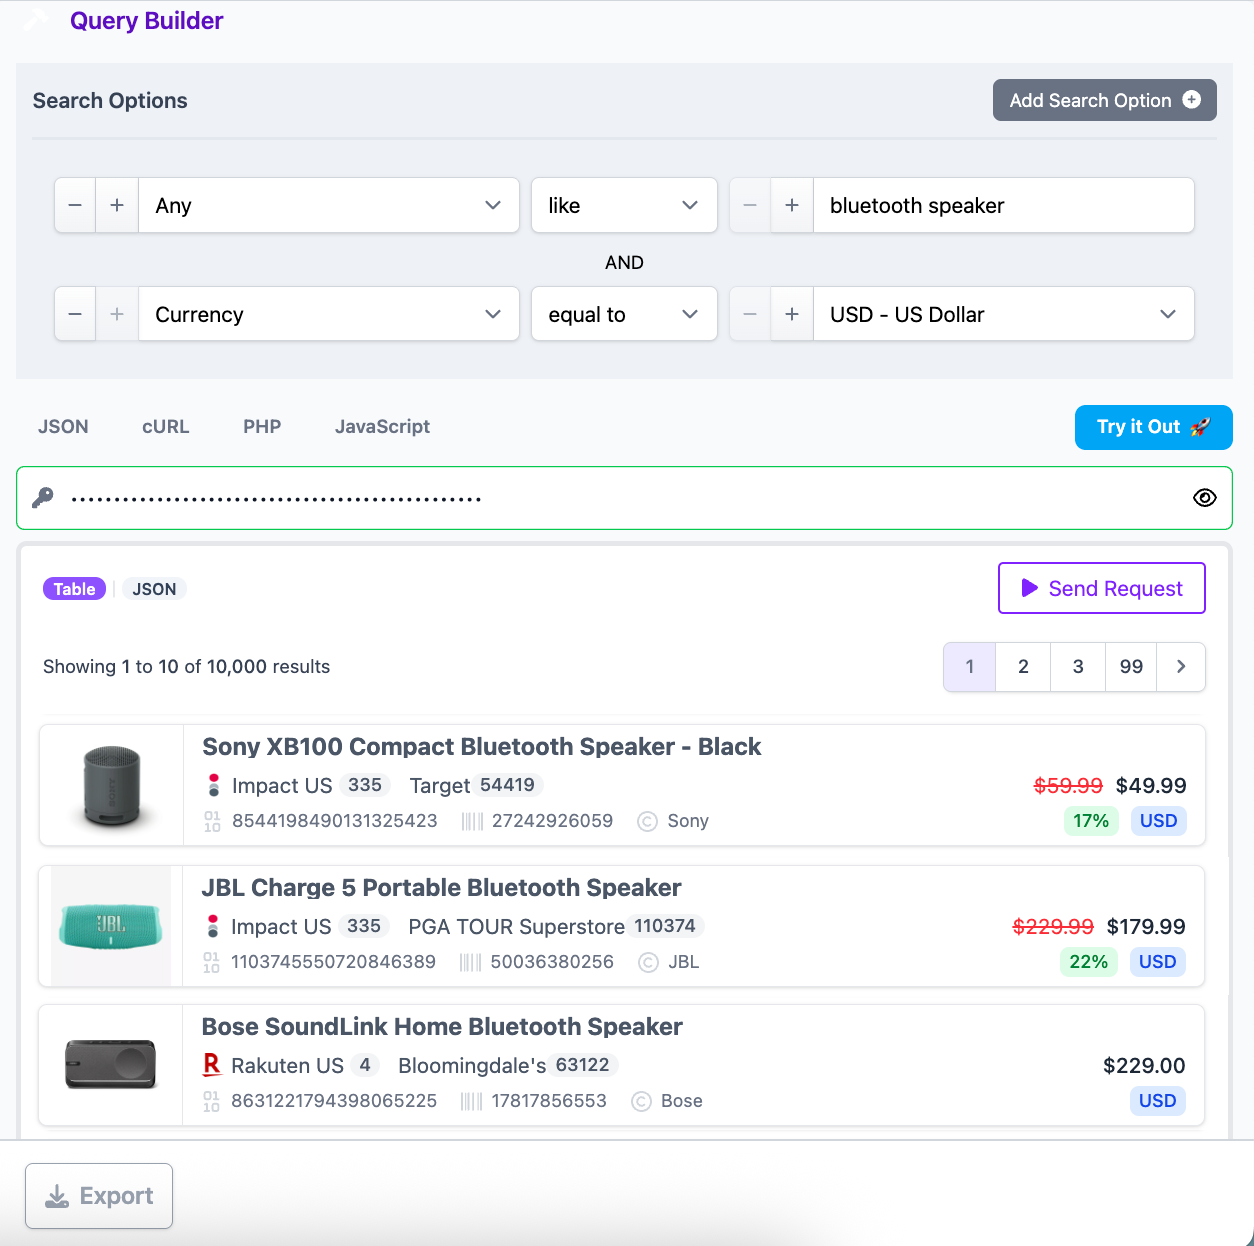Remove the Currency row with minus

75,314
